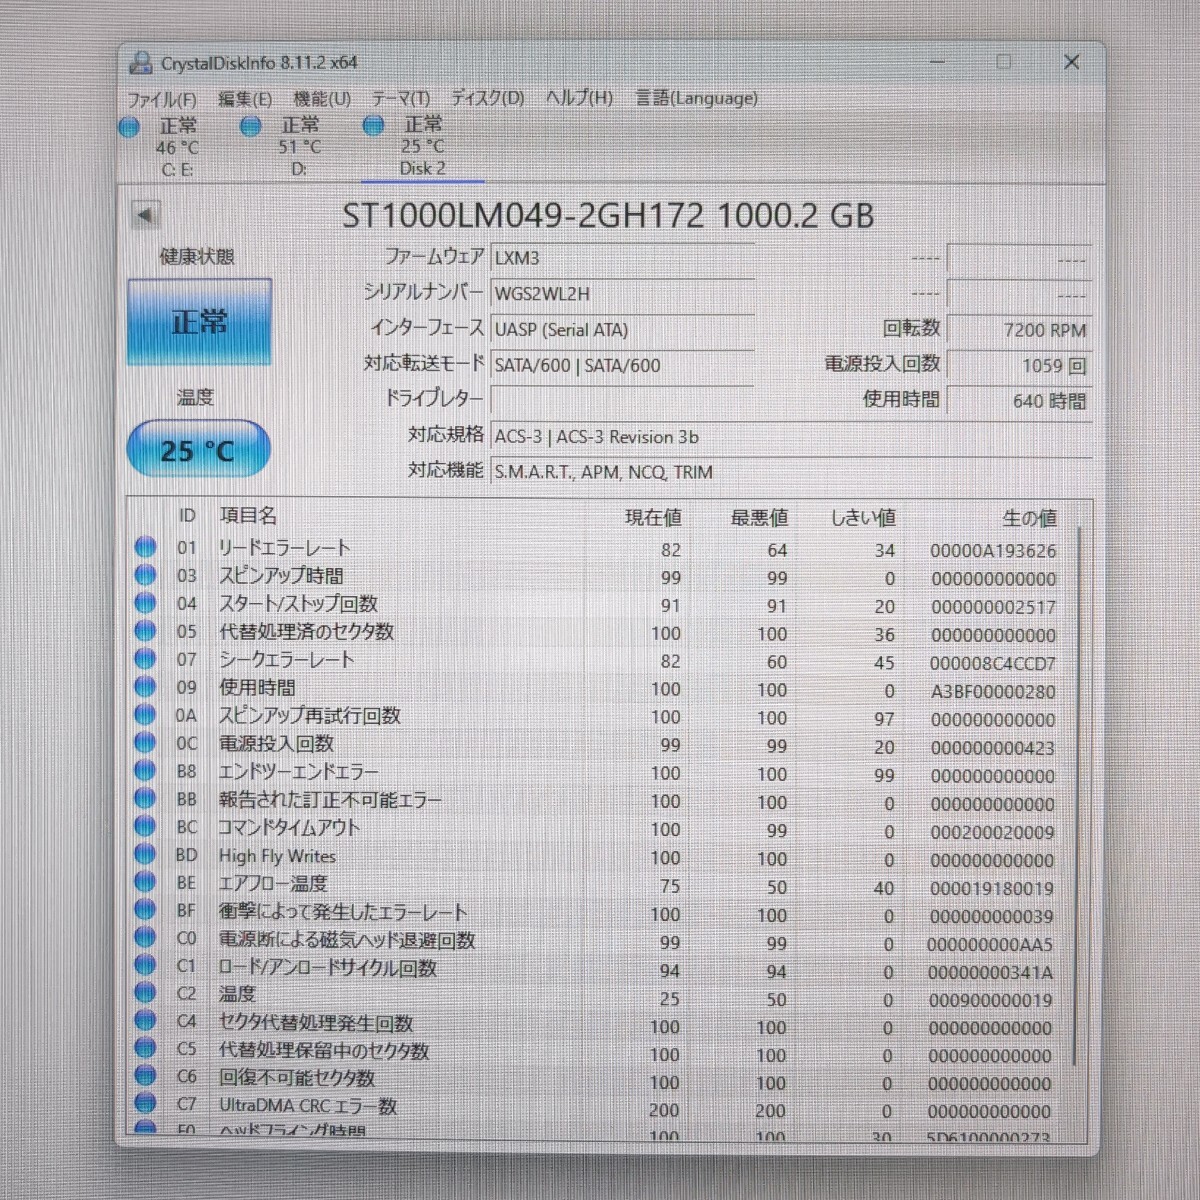Select the D: disk status circle
This screenshot has height=1200, width=1200.
(251, 126)
